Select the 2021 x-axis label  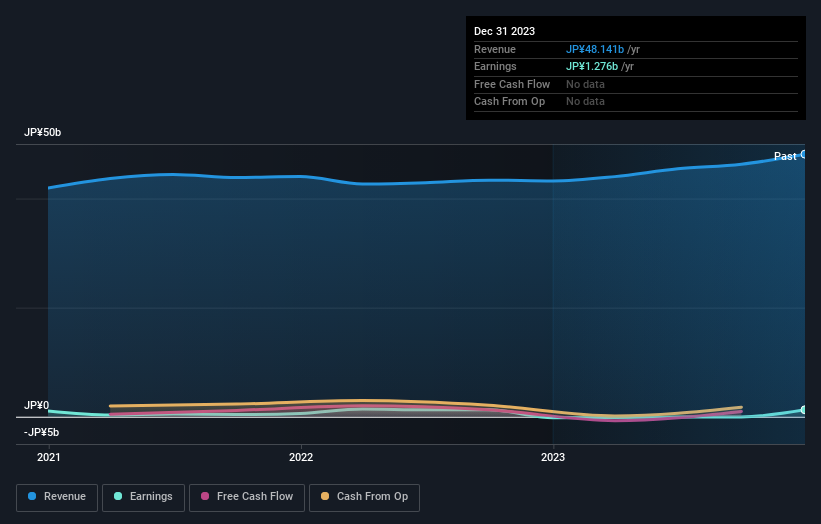pos(49,458)
